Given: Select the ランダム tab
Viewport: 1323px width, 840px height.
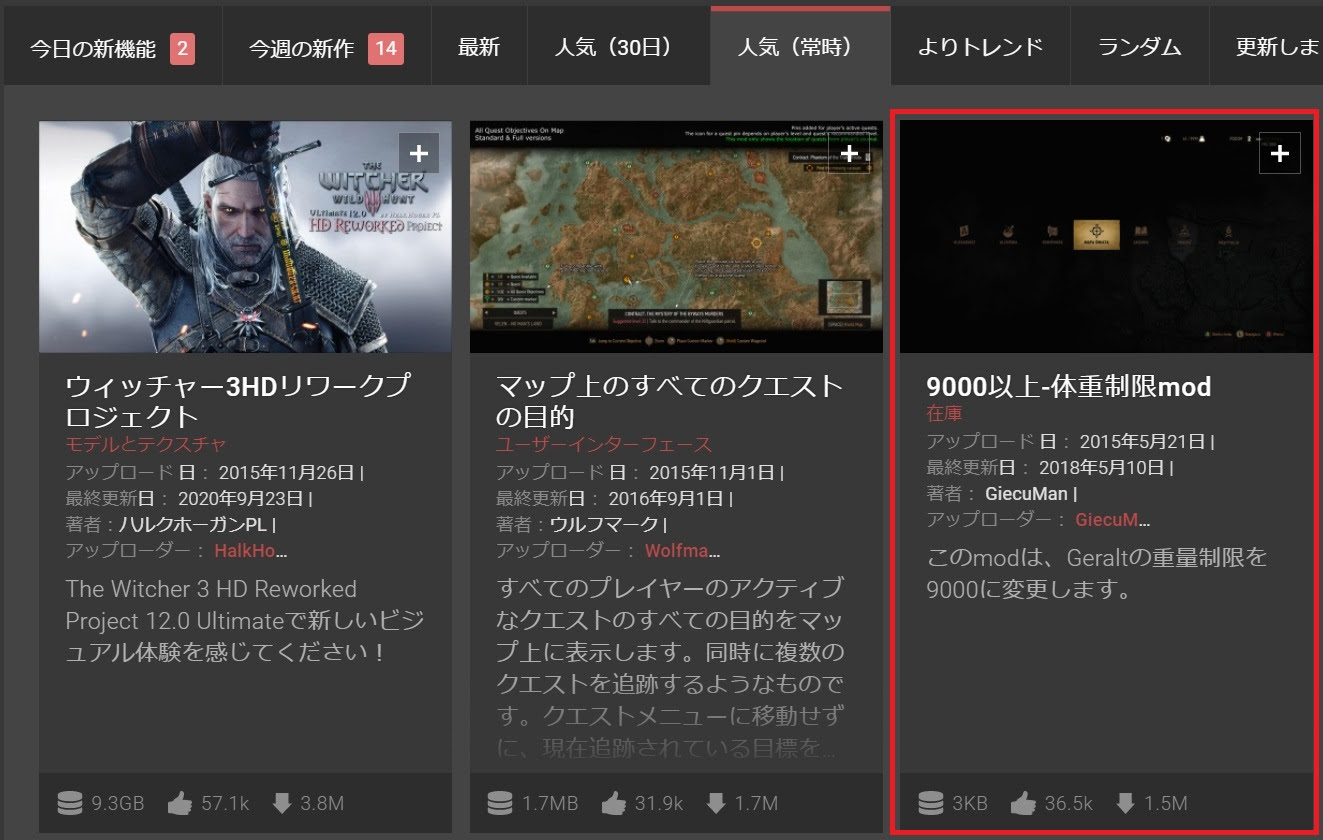Looking at the screenshot, I should click(x=1138, y=45).
